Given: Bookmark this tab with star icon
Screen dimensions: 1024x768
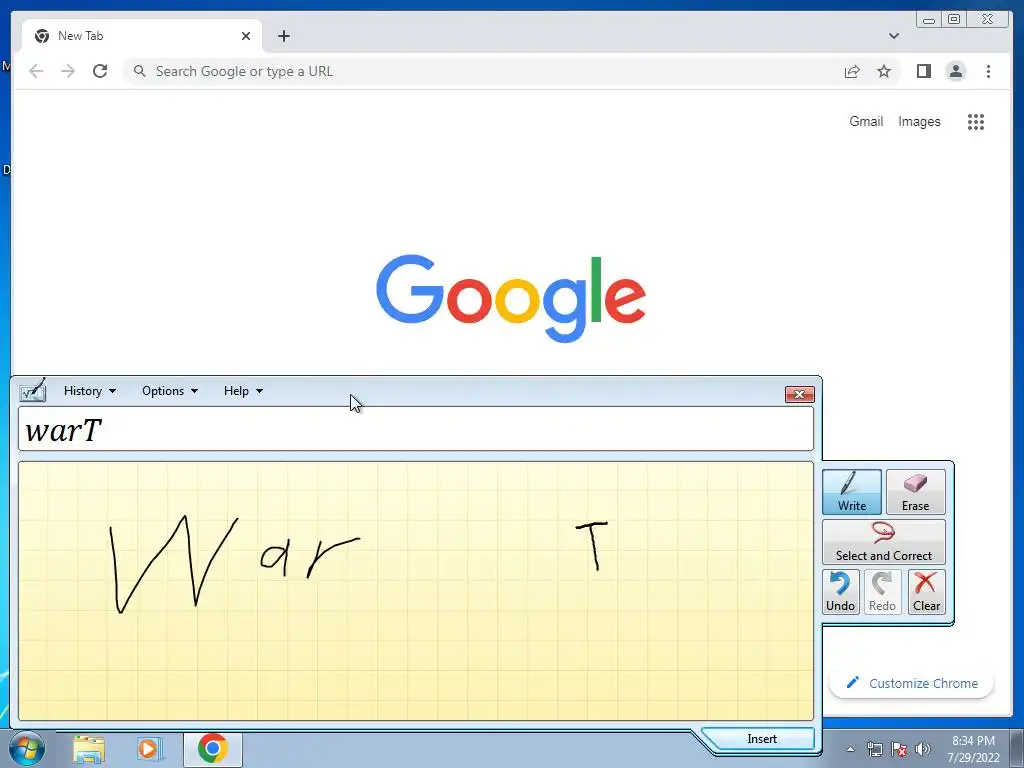Looking at the screenshot, I should tap(884, 71).
